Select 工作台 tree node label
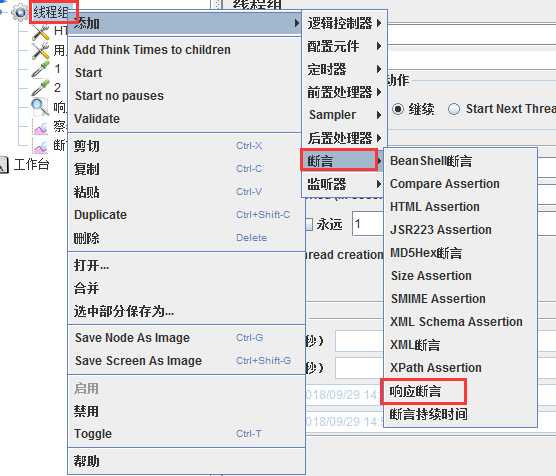Image resolution: width=556 pixels, height=476 pixels. pyautogui.click(x=31, y=165)
